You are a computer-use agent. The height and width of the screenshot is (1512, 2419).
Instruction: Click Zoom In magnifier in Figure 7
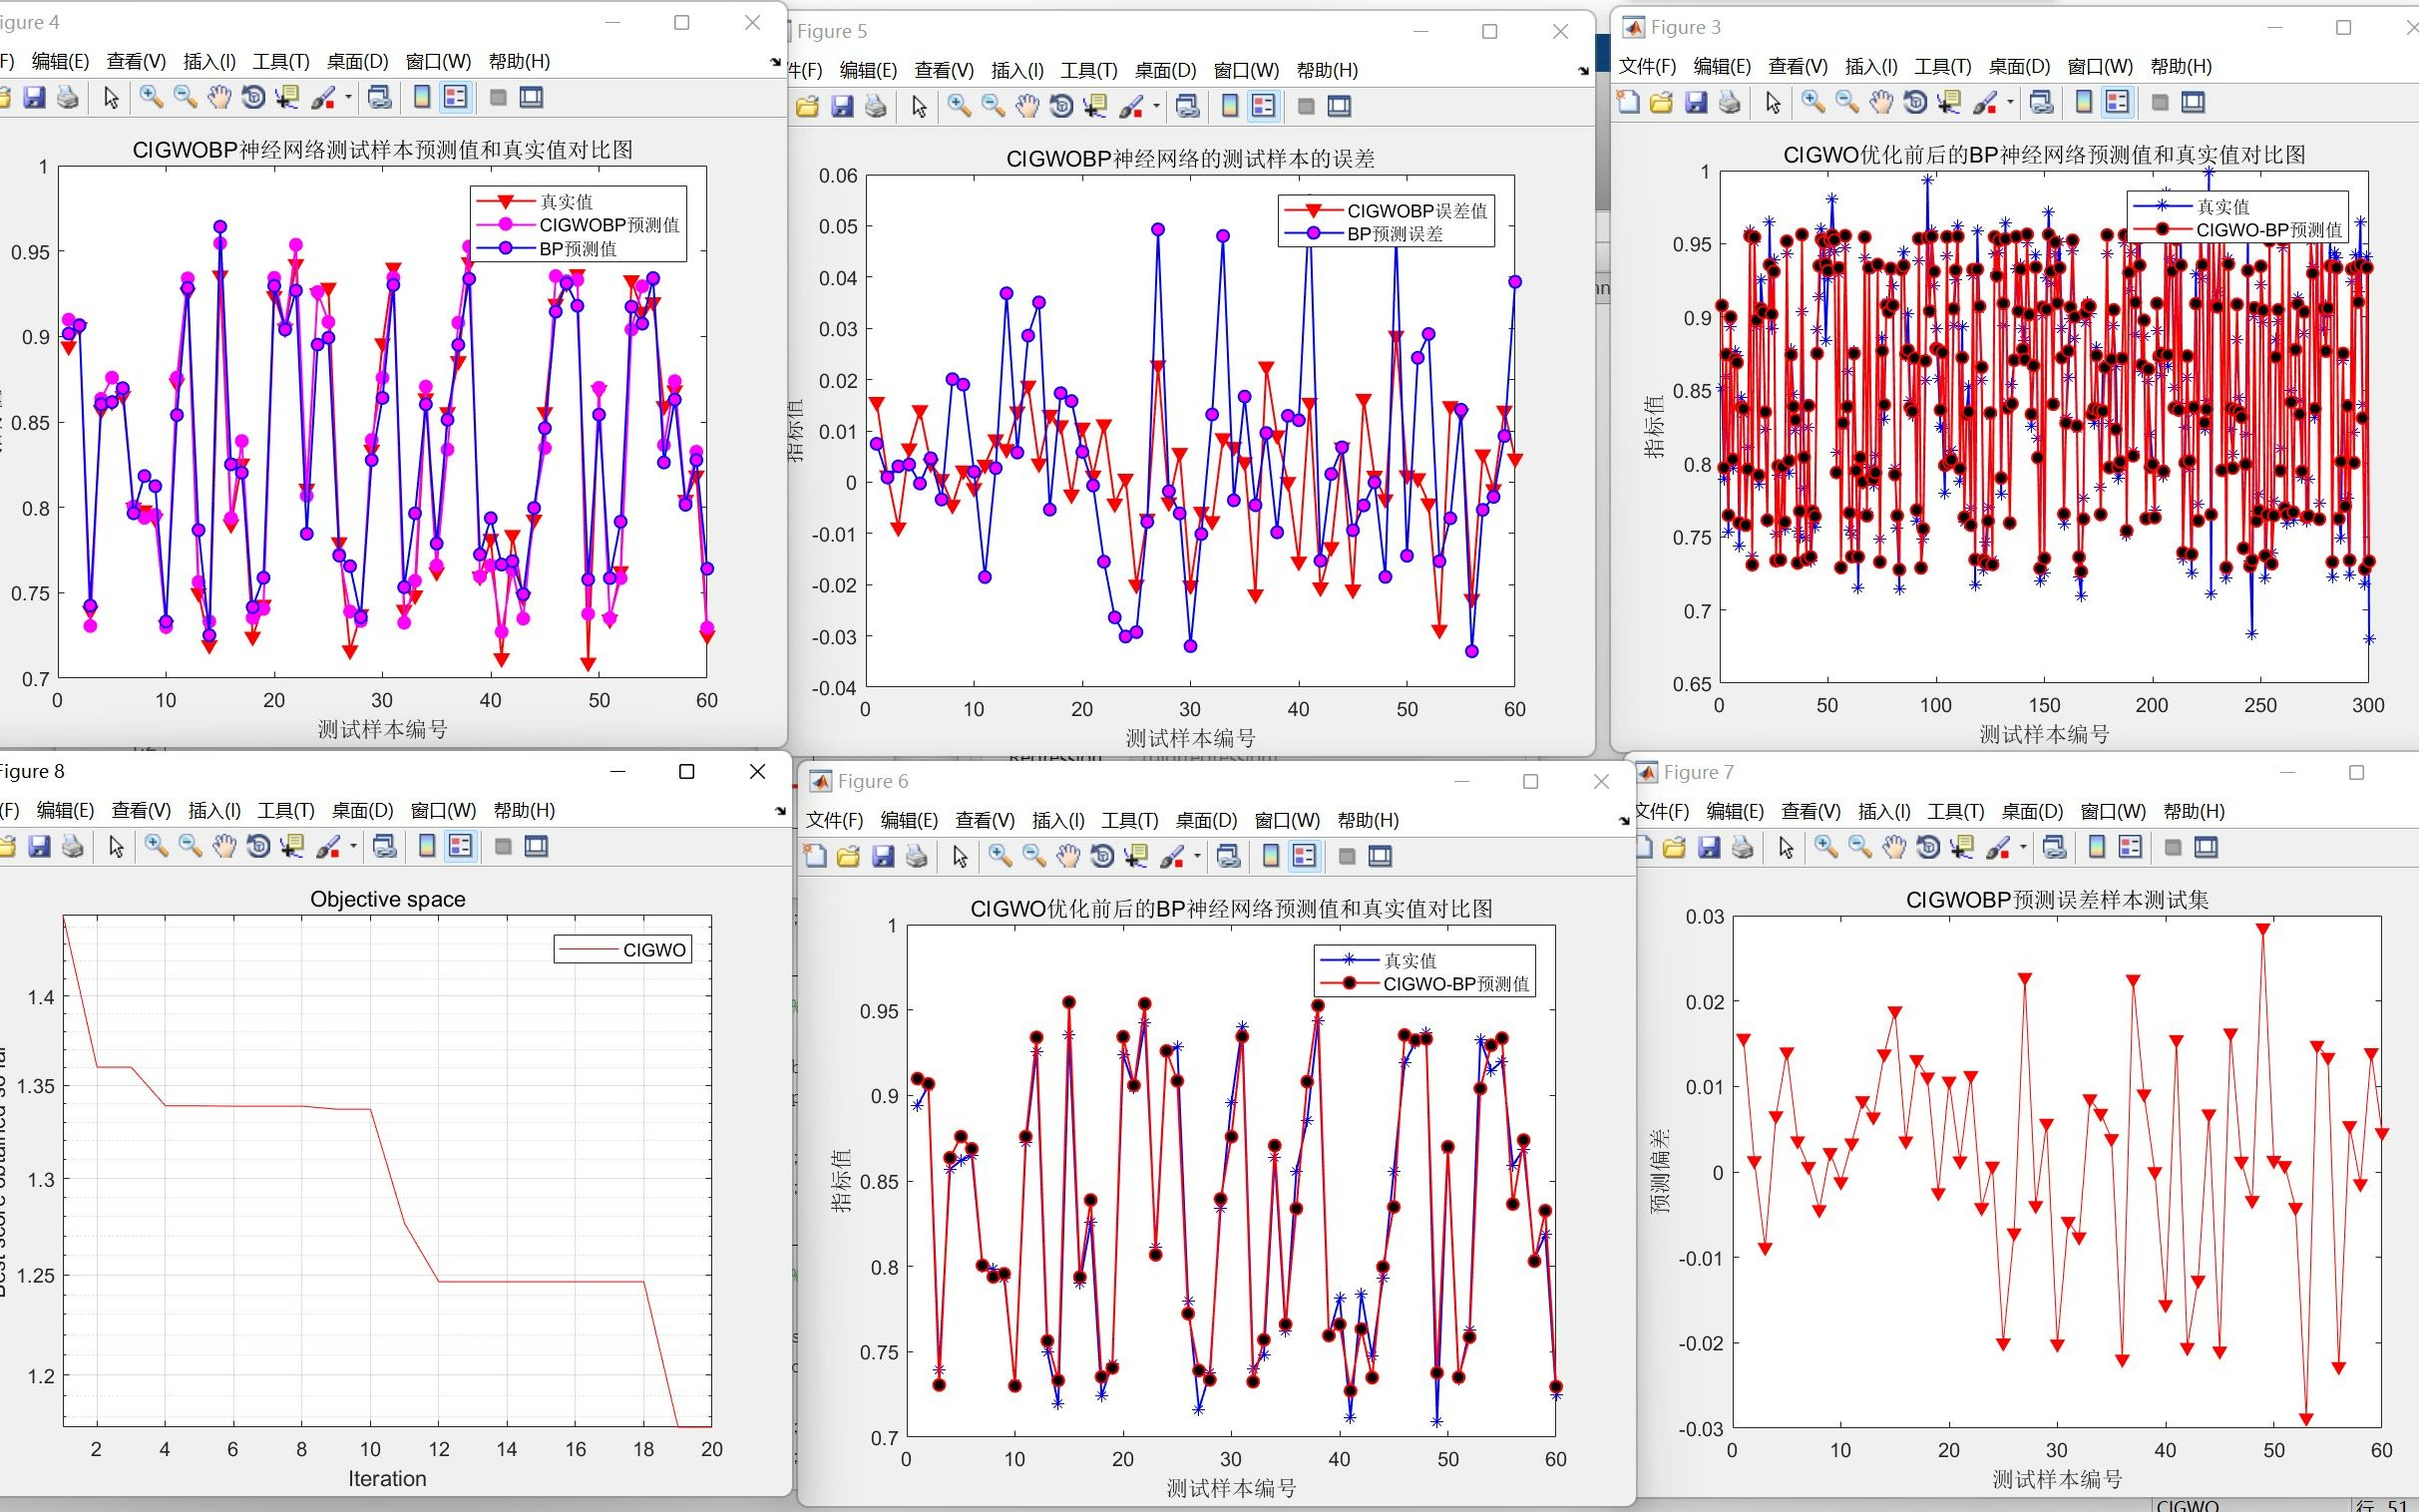[x=1826, y=848]
